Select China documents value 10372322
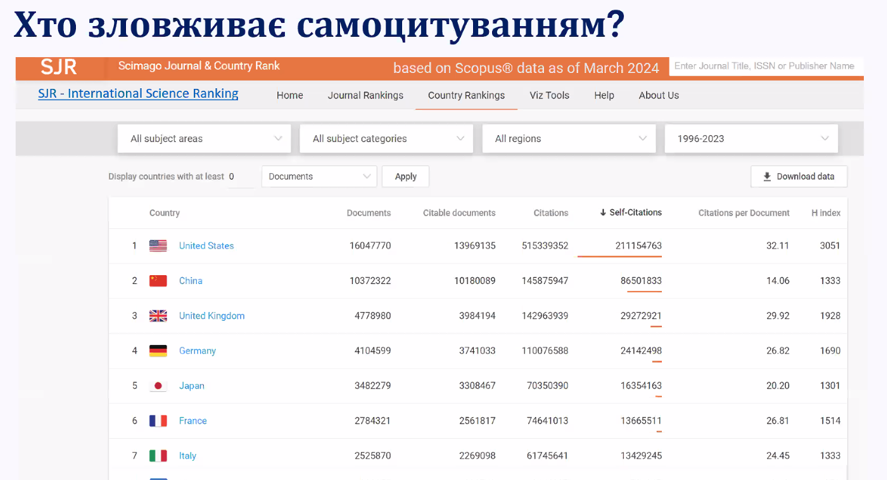The height and width of the screenshot is (480, 887). click(x=370, y=281)
